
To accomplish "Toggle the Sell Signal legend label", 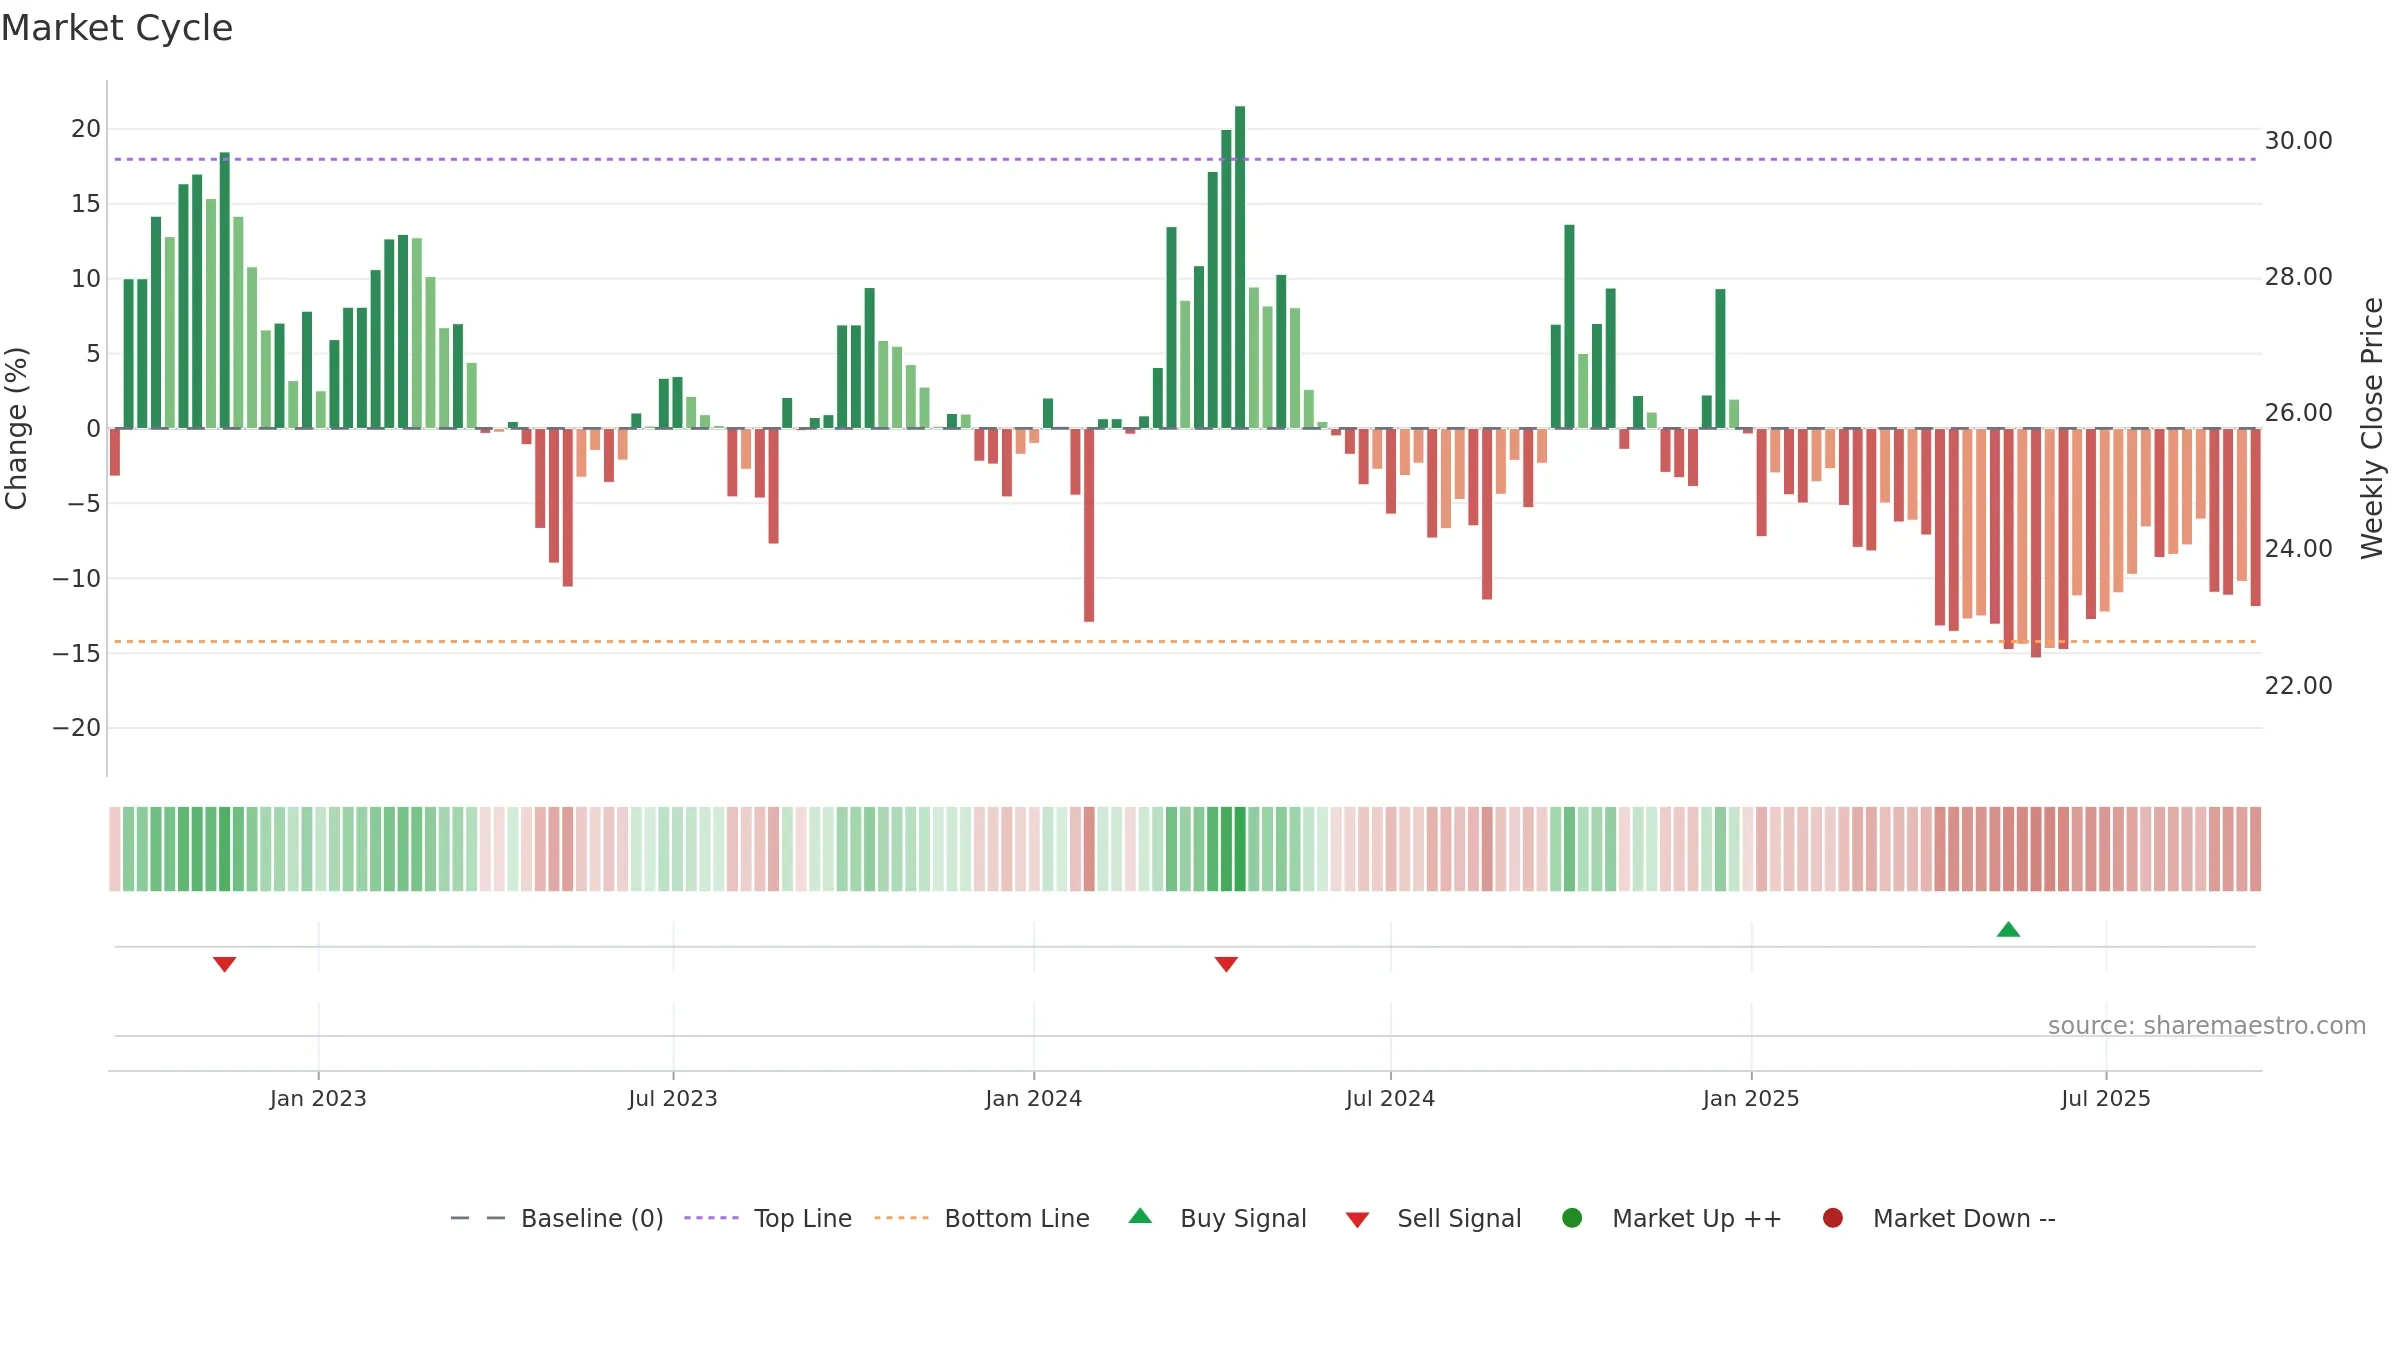I will tap(1459, 1218).
